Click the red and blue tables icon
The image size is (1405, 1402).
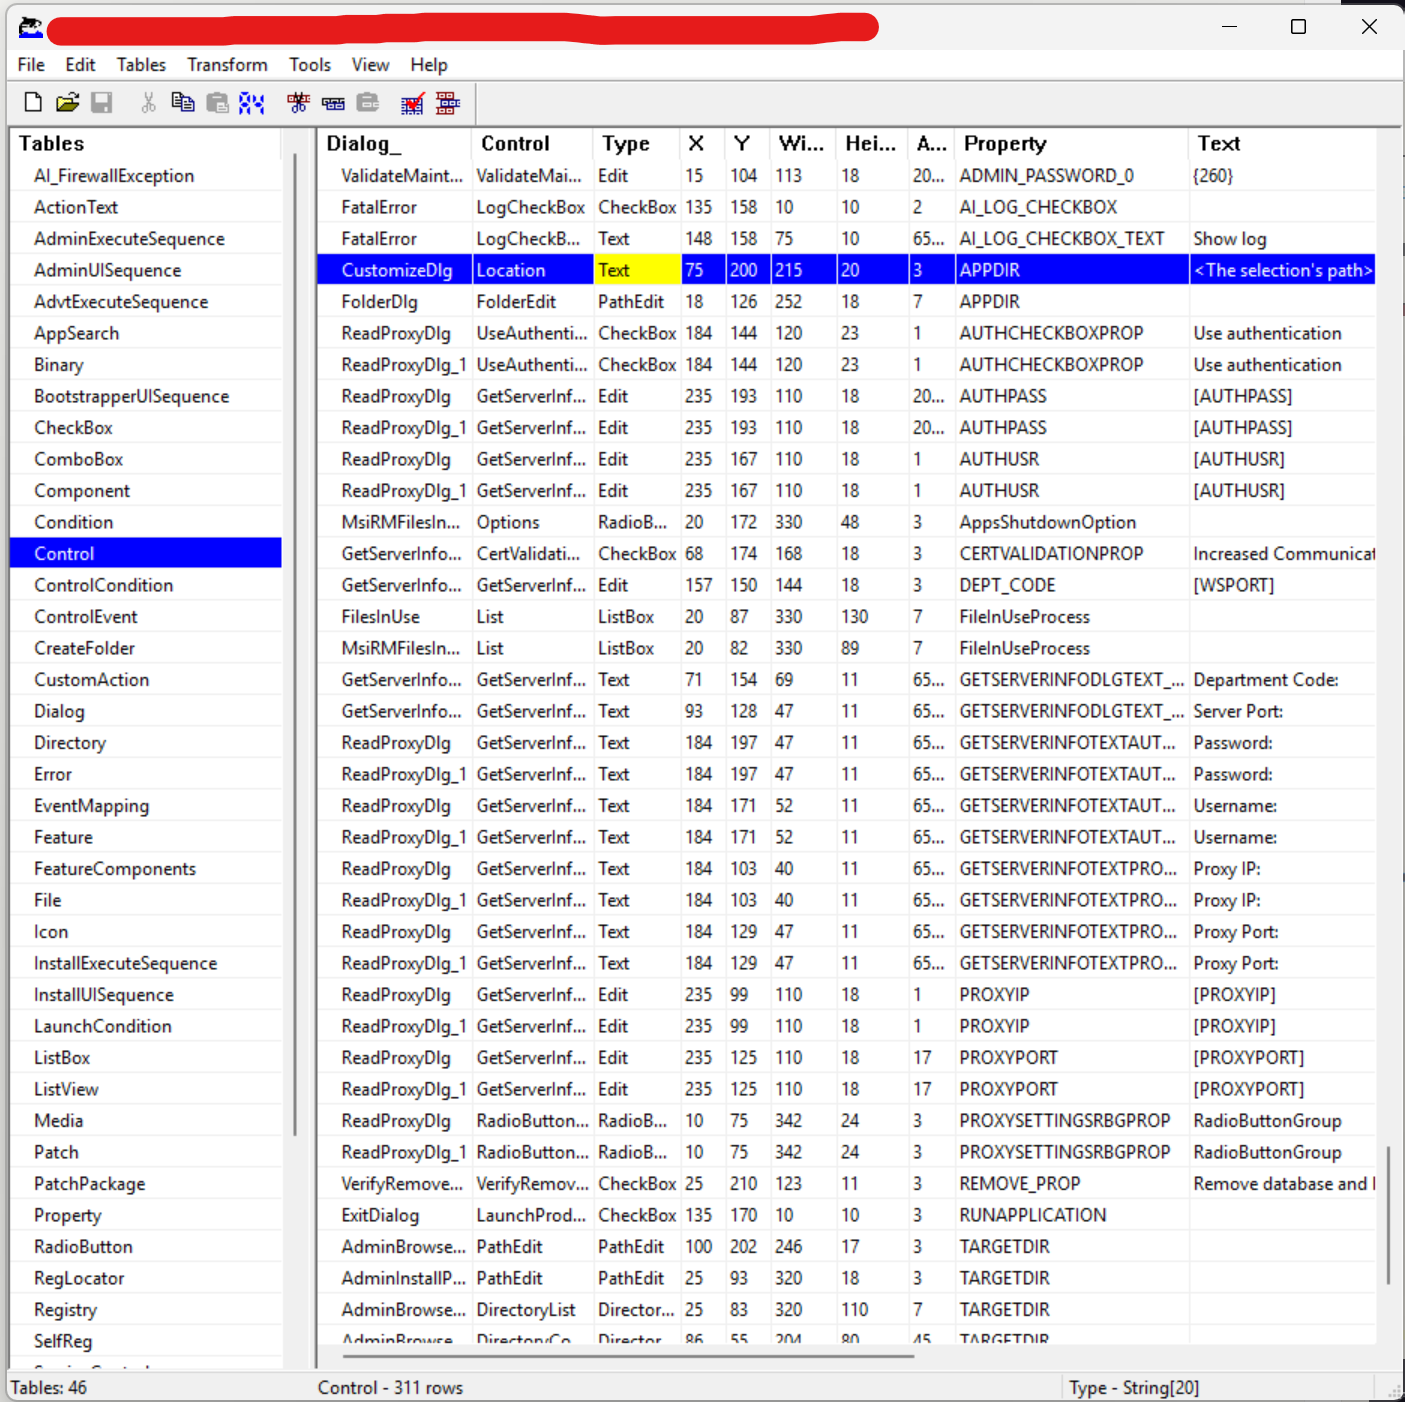pos(447,102)
